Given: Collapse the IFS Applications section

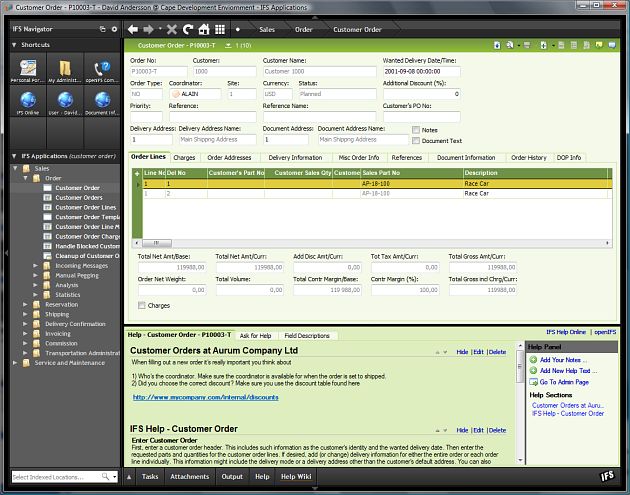Looking at the screenshot, I should coord(14,156).
